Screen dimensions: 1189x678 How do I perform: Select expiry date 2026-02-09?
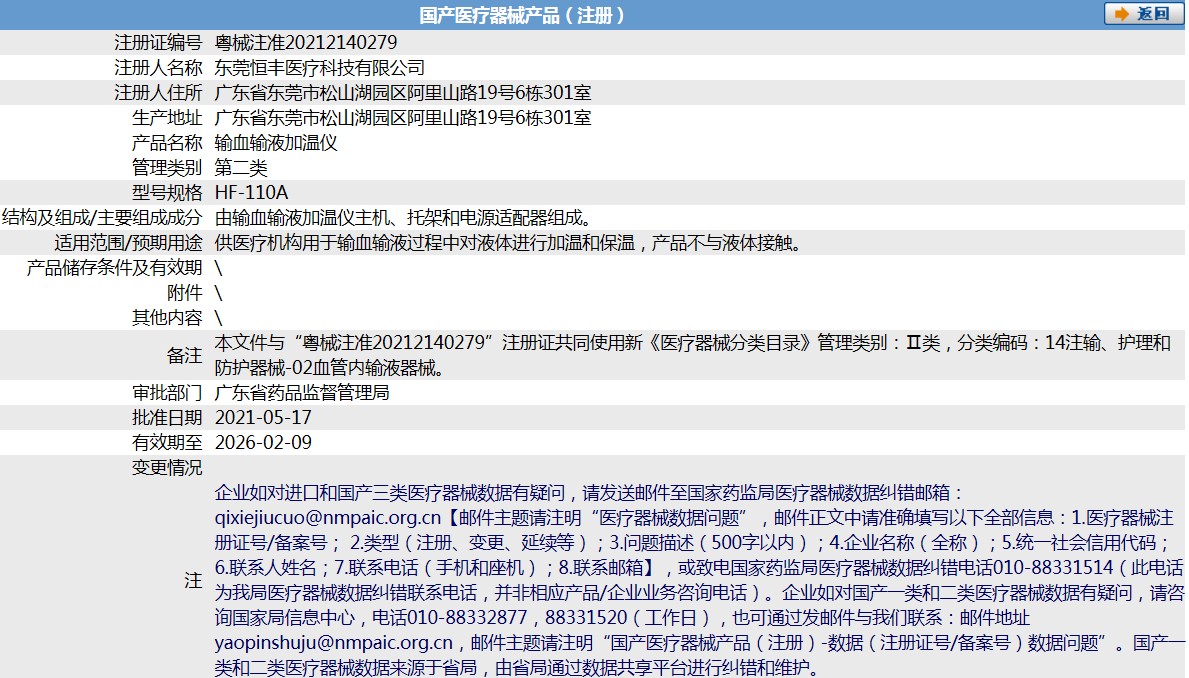263,442
